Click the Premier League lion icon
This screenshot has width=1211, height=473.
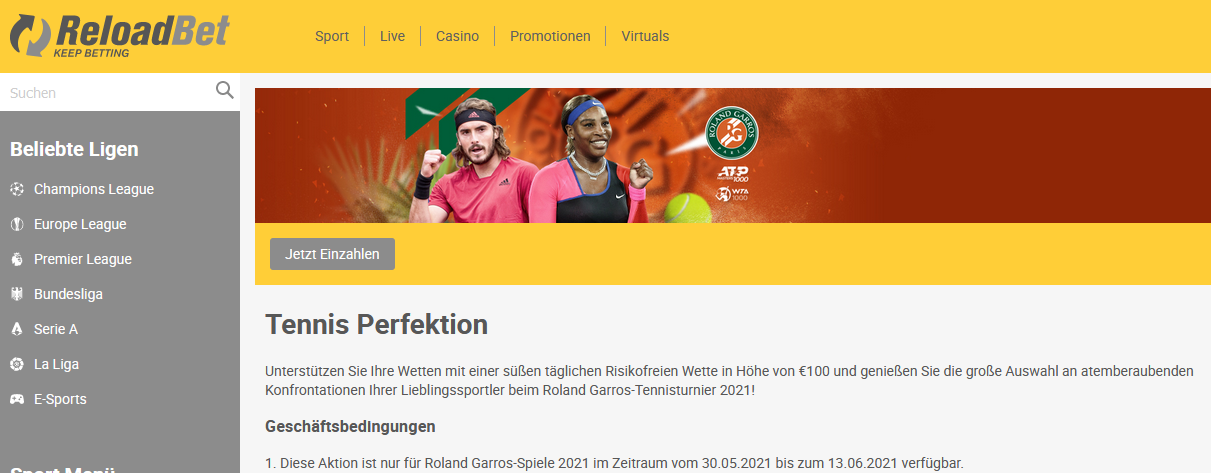(x=16, y=259)
